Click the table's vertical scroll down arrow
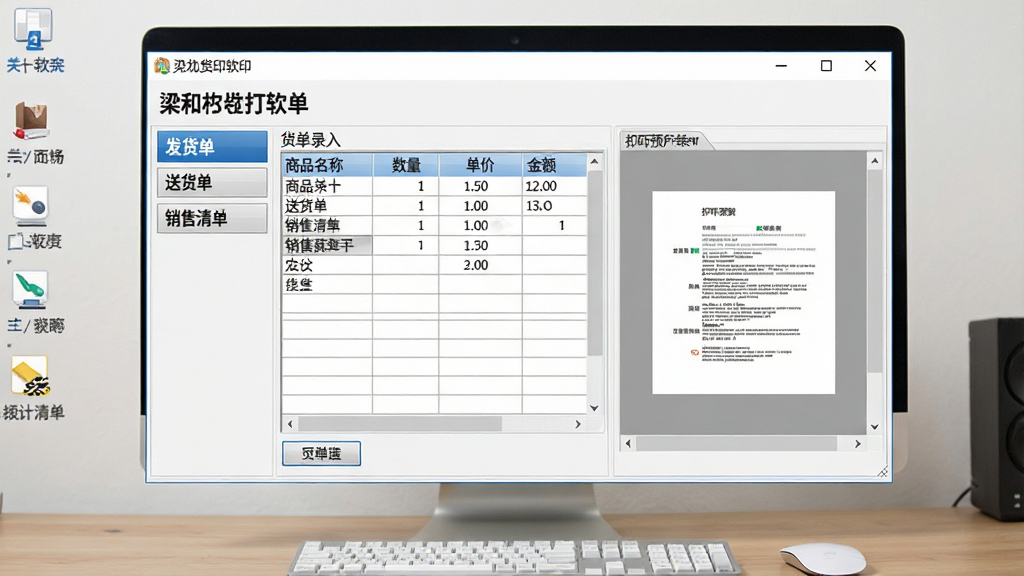This screenshot has height=576, width=1024. coord(594,408)
